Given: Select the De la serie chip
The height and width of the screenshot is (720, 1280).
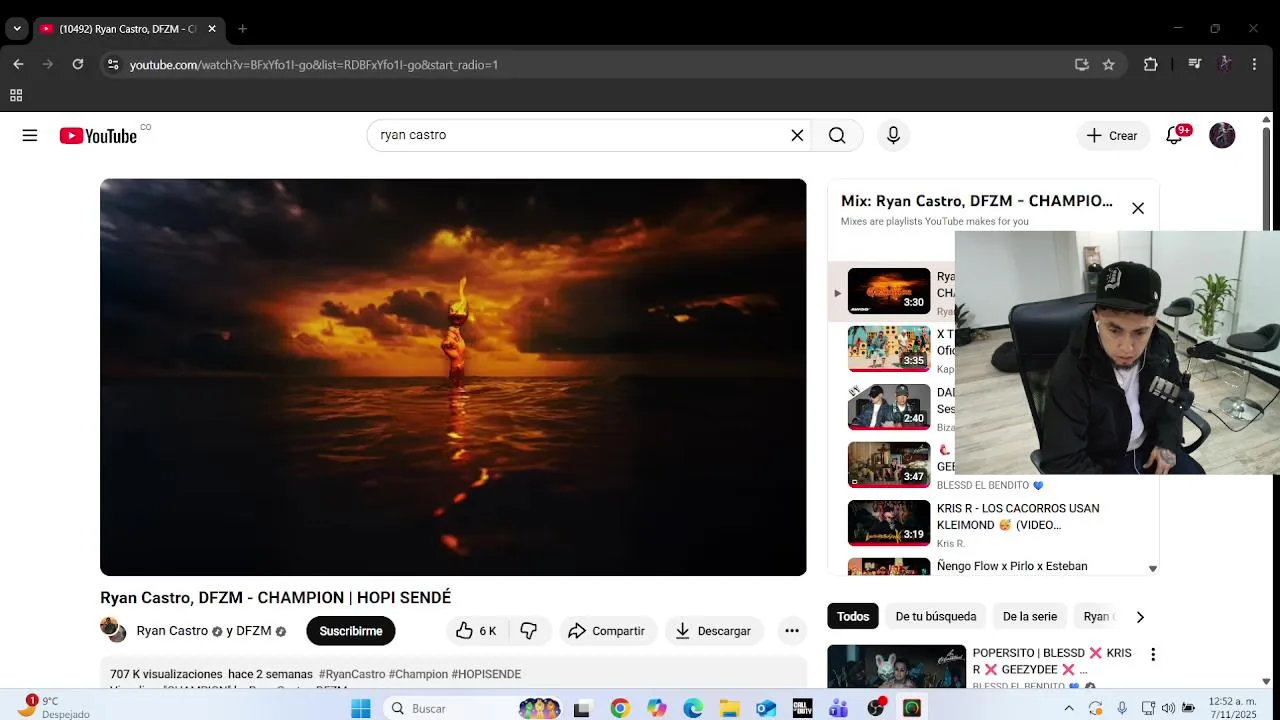Looking at the screenshot, I should click(x=1030, y=616).
